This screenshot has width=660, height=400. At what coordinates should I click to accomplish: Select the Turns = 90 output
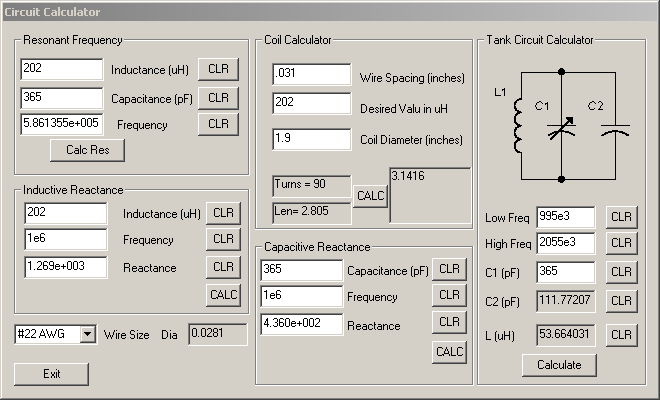click(311, 186)
